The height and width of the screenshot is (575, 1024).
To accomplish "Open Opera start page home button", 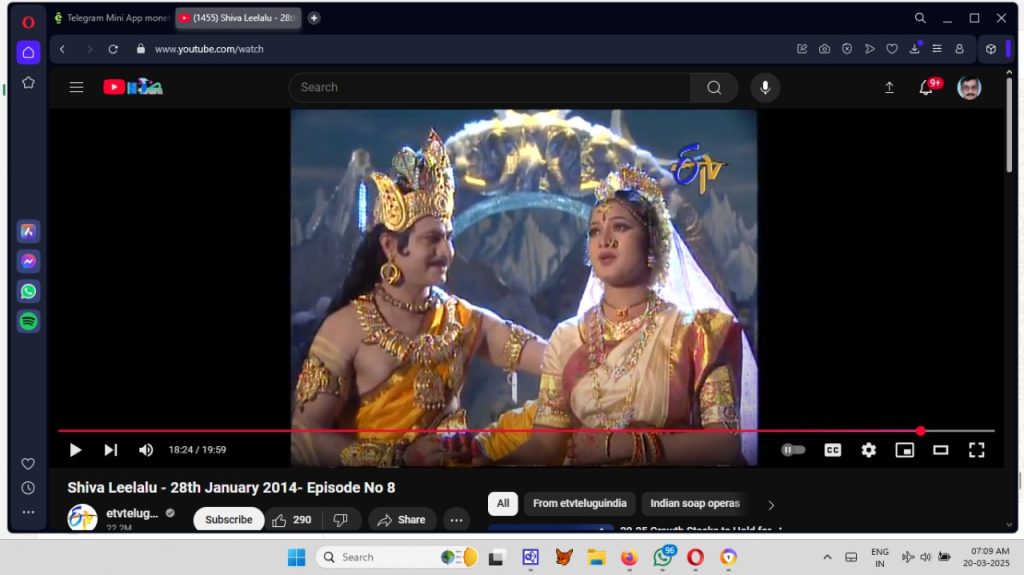I will 28,52.
